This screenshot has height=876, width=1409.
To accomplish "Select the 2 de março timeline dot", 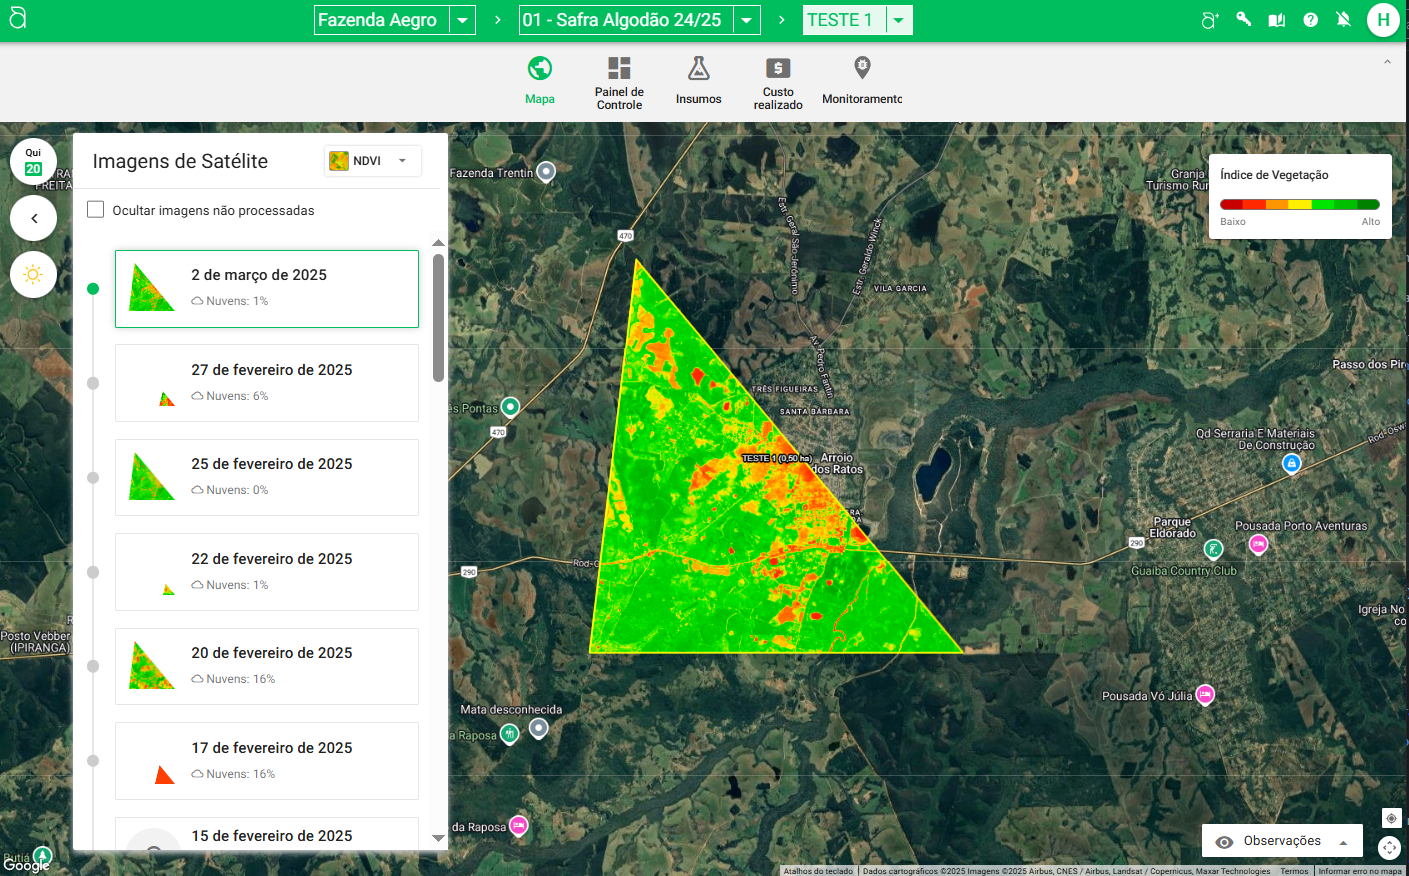I will click(93, 289).
